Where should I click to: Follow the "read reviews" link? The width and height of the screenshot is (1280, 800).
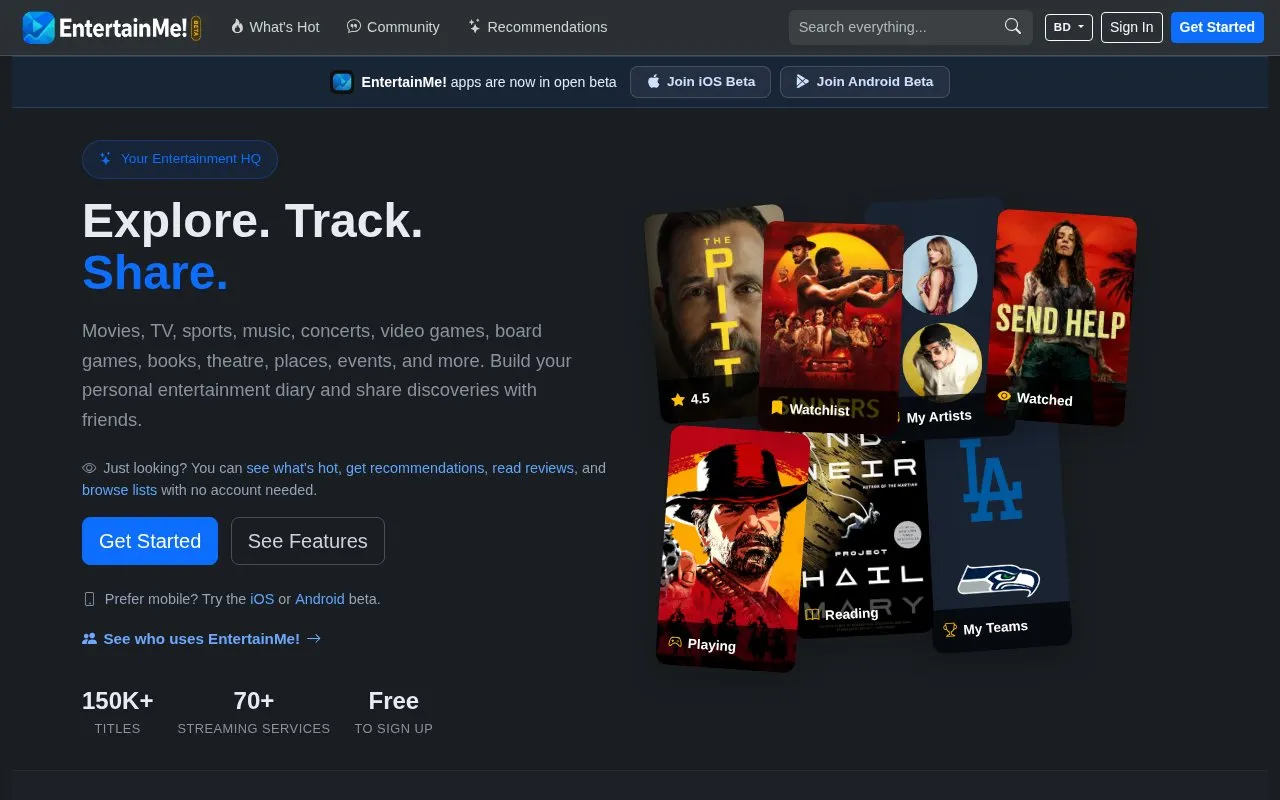pyautogui.click(x=533, y=468)
